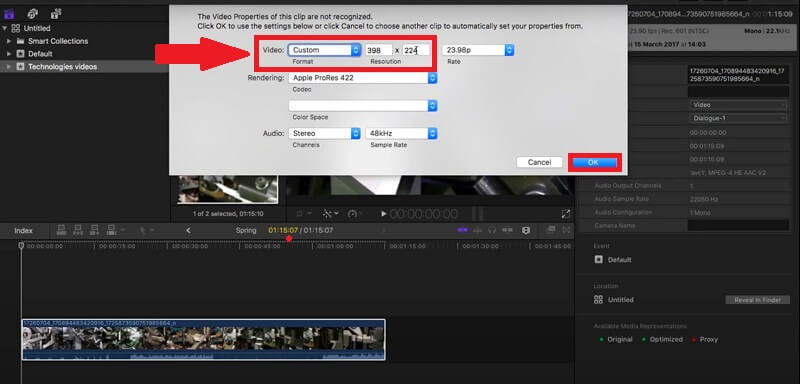Click the OK button in the dialog
Image resolution: width=800 pixels, height=384 pixels.
point(593,162)
